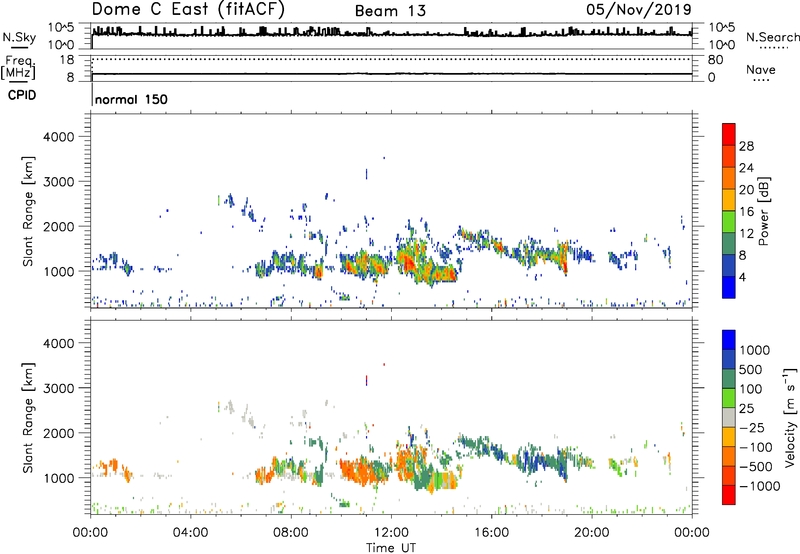This screenshot has height=554, width=800.
Task: Click the 'Time UT' axis title
Action: pos(391,548)
